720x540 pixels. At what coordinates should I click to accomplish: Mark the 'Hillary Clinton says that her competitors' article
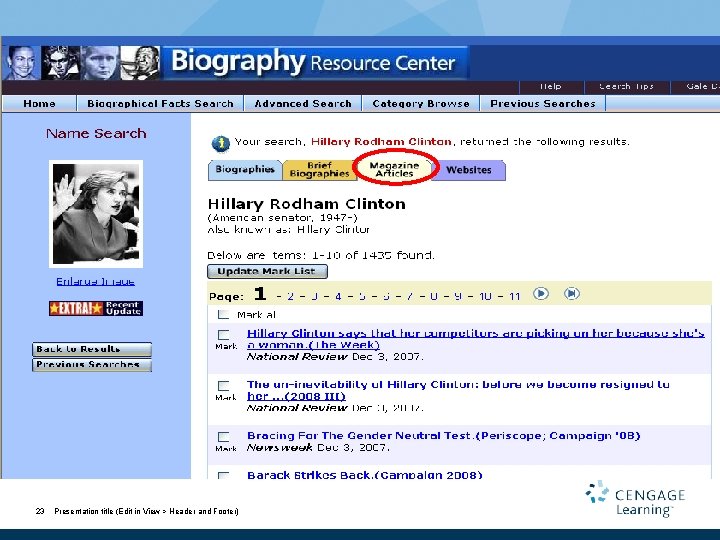223,335
